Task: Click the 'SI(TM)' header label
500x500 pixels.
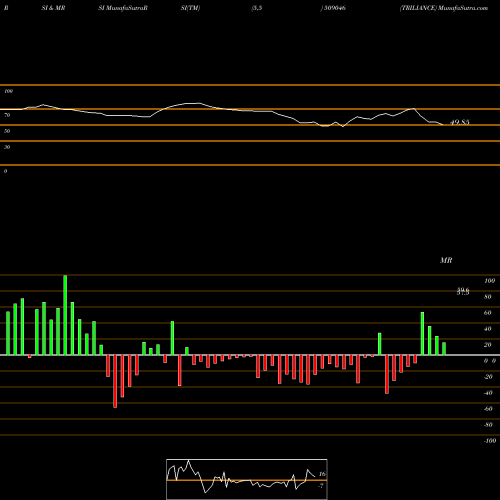Action: click(x=190, y=8)
